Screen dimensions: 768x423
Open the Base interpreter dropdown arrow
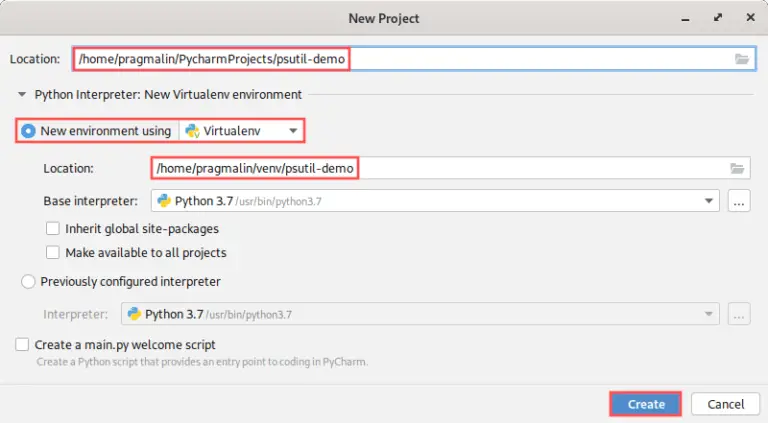(x=709, y=201)
